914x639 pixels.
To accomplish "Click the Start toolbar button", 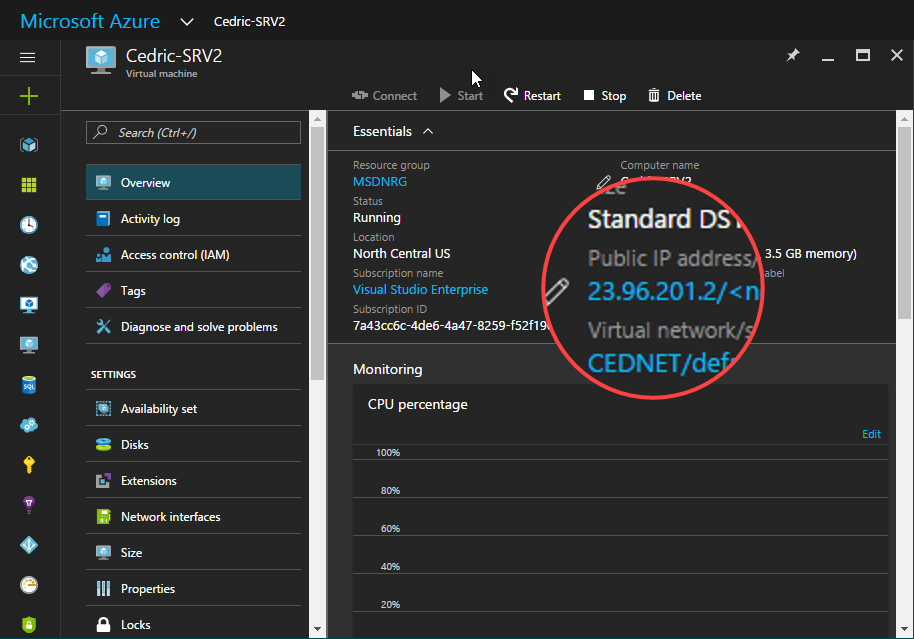I will [461, 96].
